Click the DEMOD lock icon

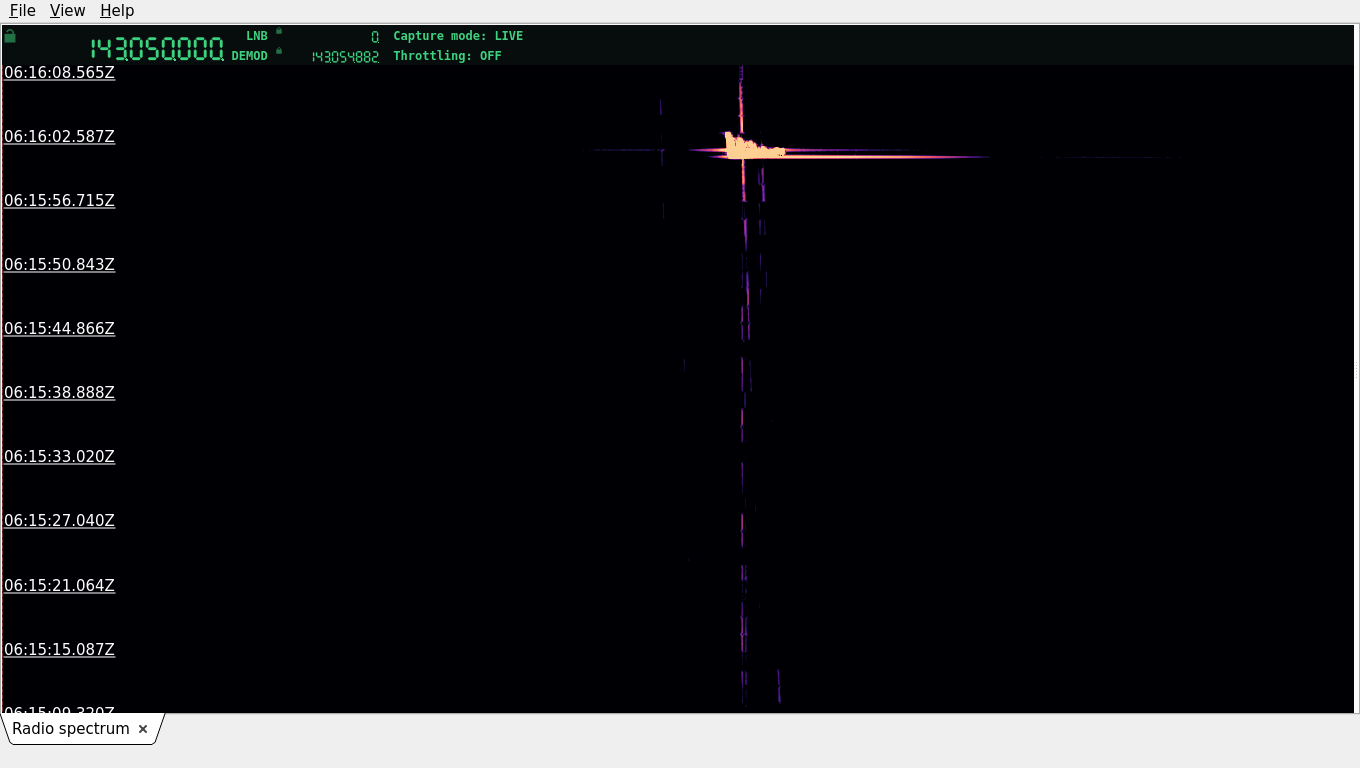pyautogui.click(x=279, y=51)
